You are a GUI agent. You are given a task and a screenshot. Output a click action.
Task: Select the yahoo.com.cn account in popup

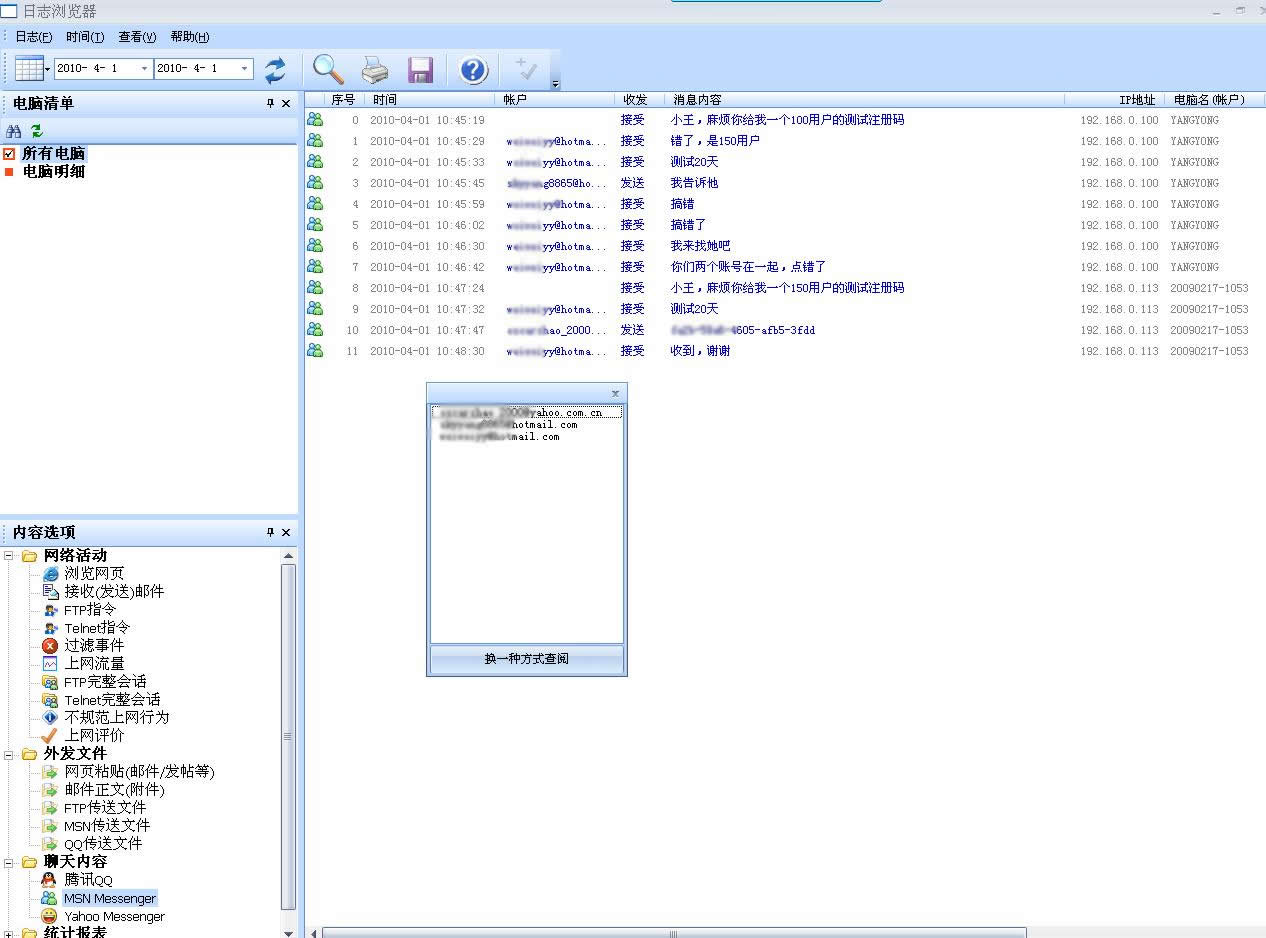pos(527,412)
